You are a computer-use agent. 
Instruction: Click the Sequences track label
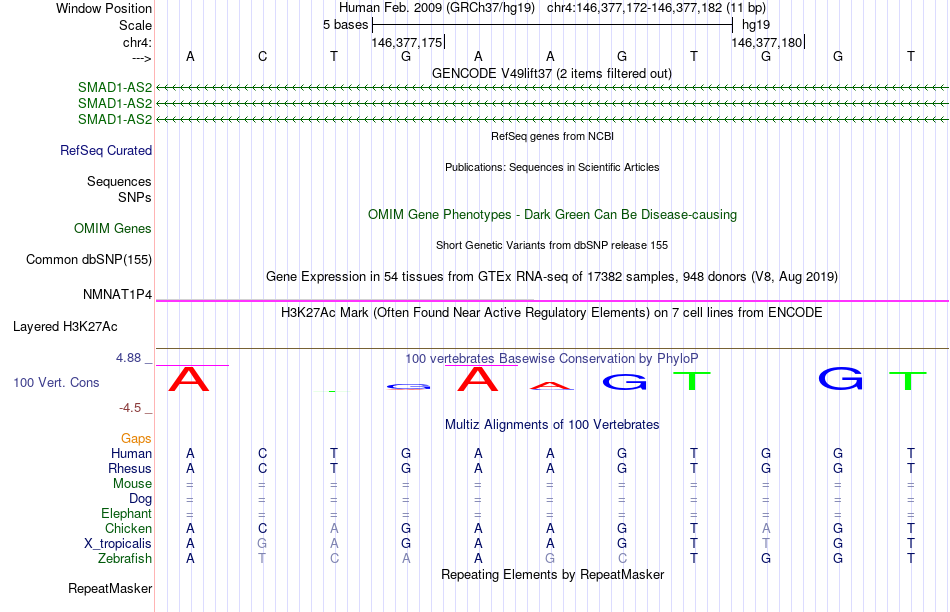pyautogui.click(x=119, y=181)
